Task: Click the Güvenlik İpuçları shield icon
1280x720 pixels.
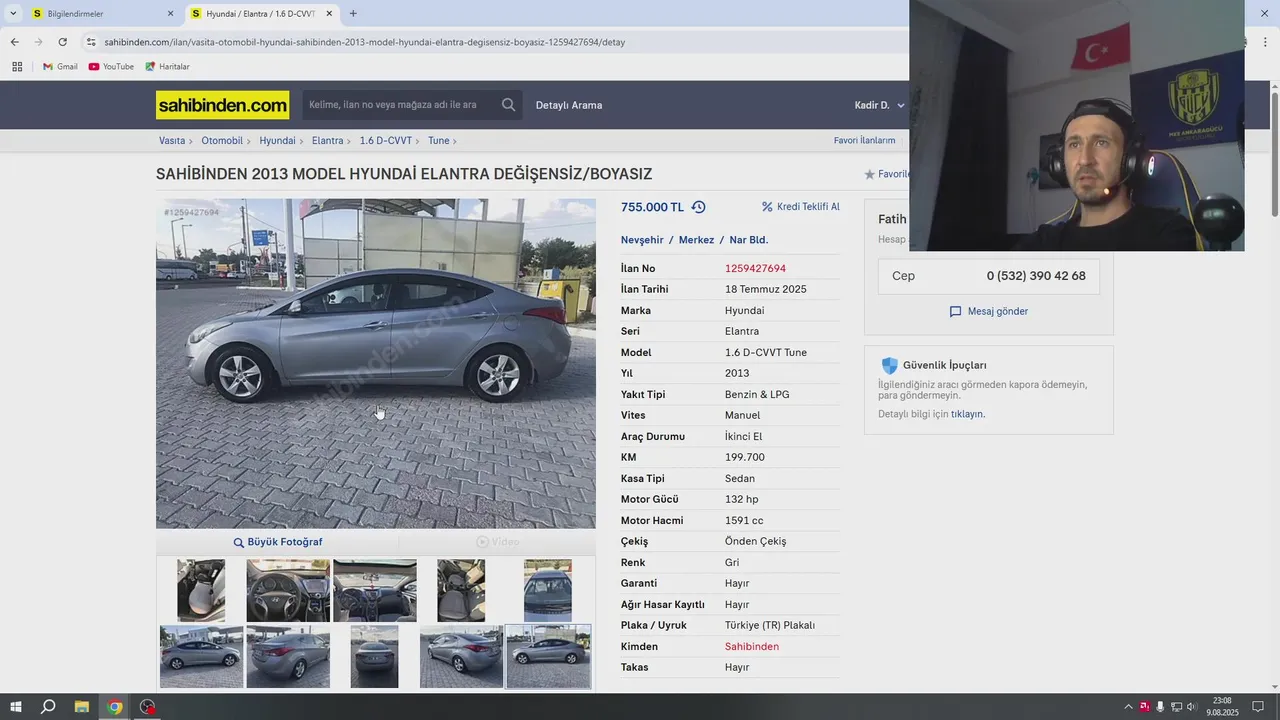Action: (889, 366)
